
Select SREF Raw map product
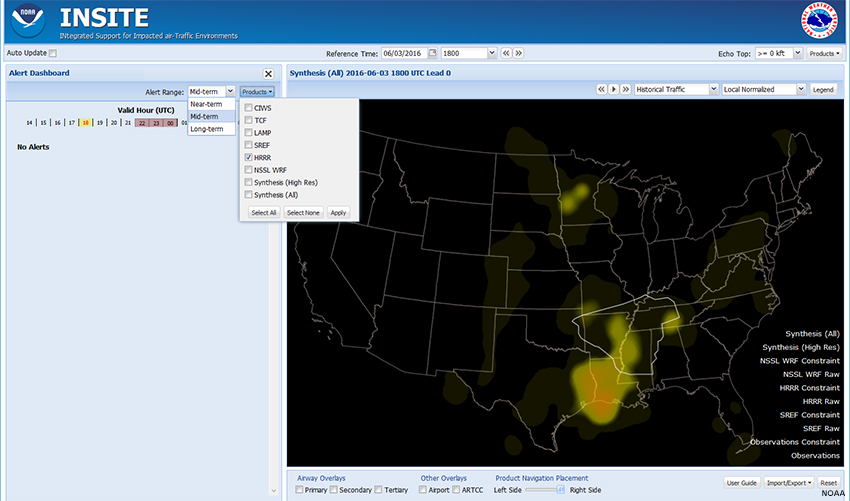pos(821,429)
